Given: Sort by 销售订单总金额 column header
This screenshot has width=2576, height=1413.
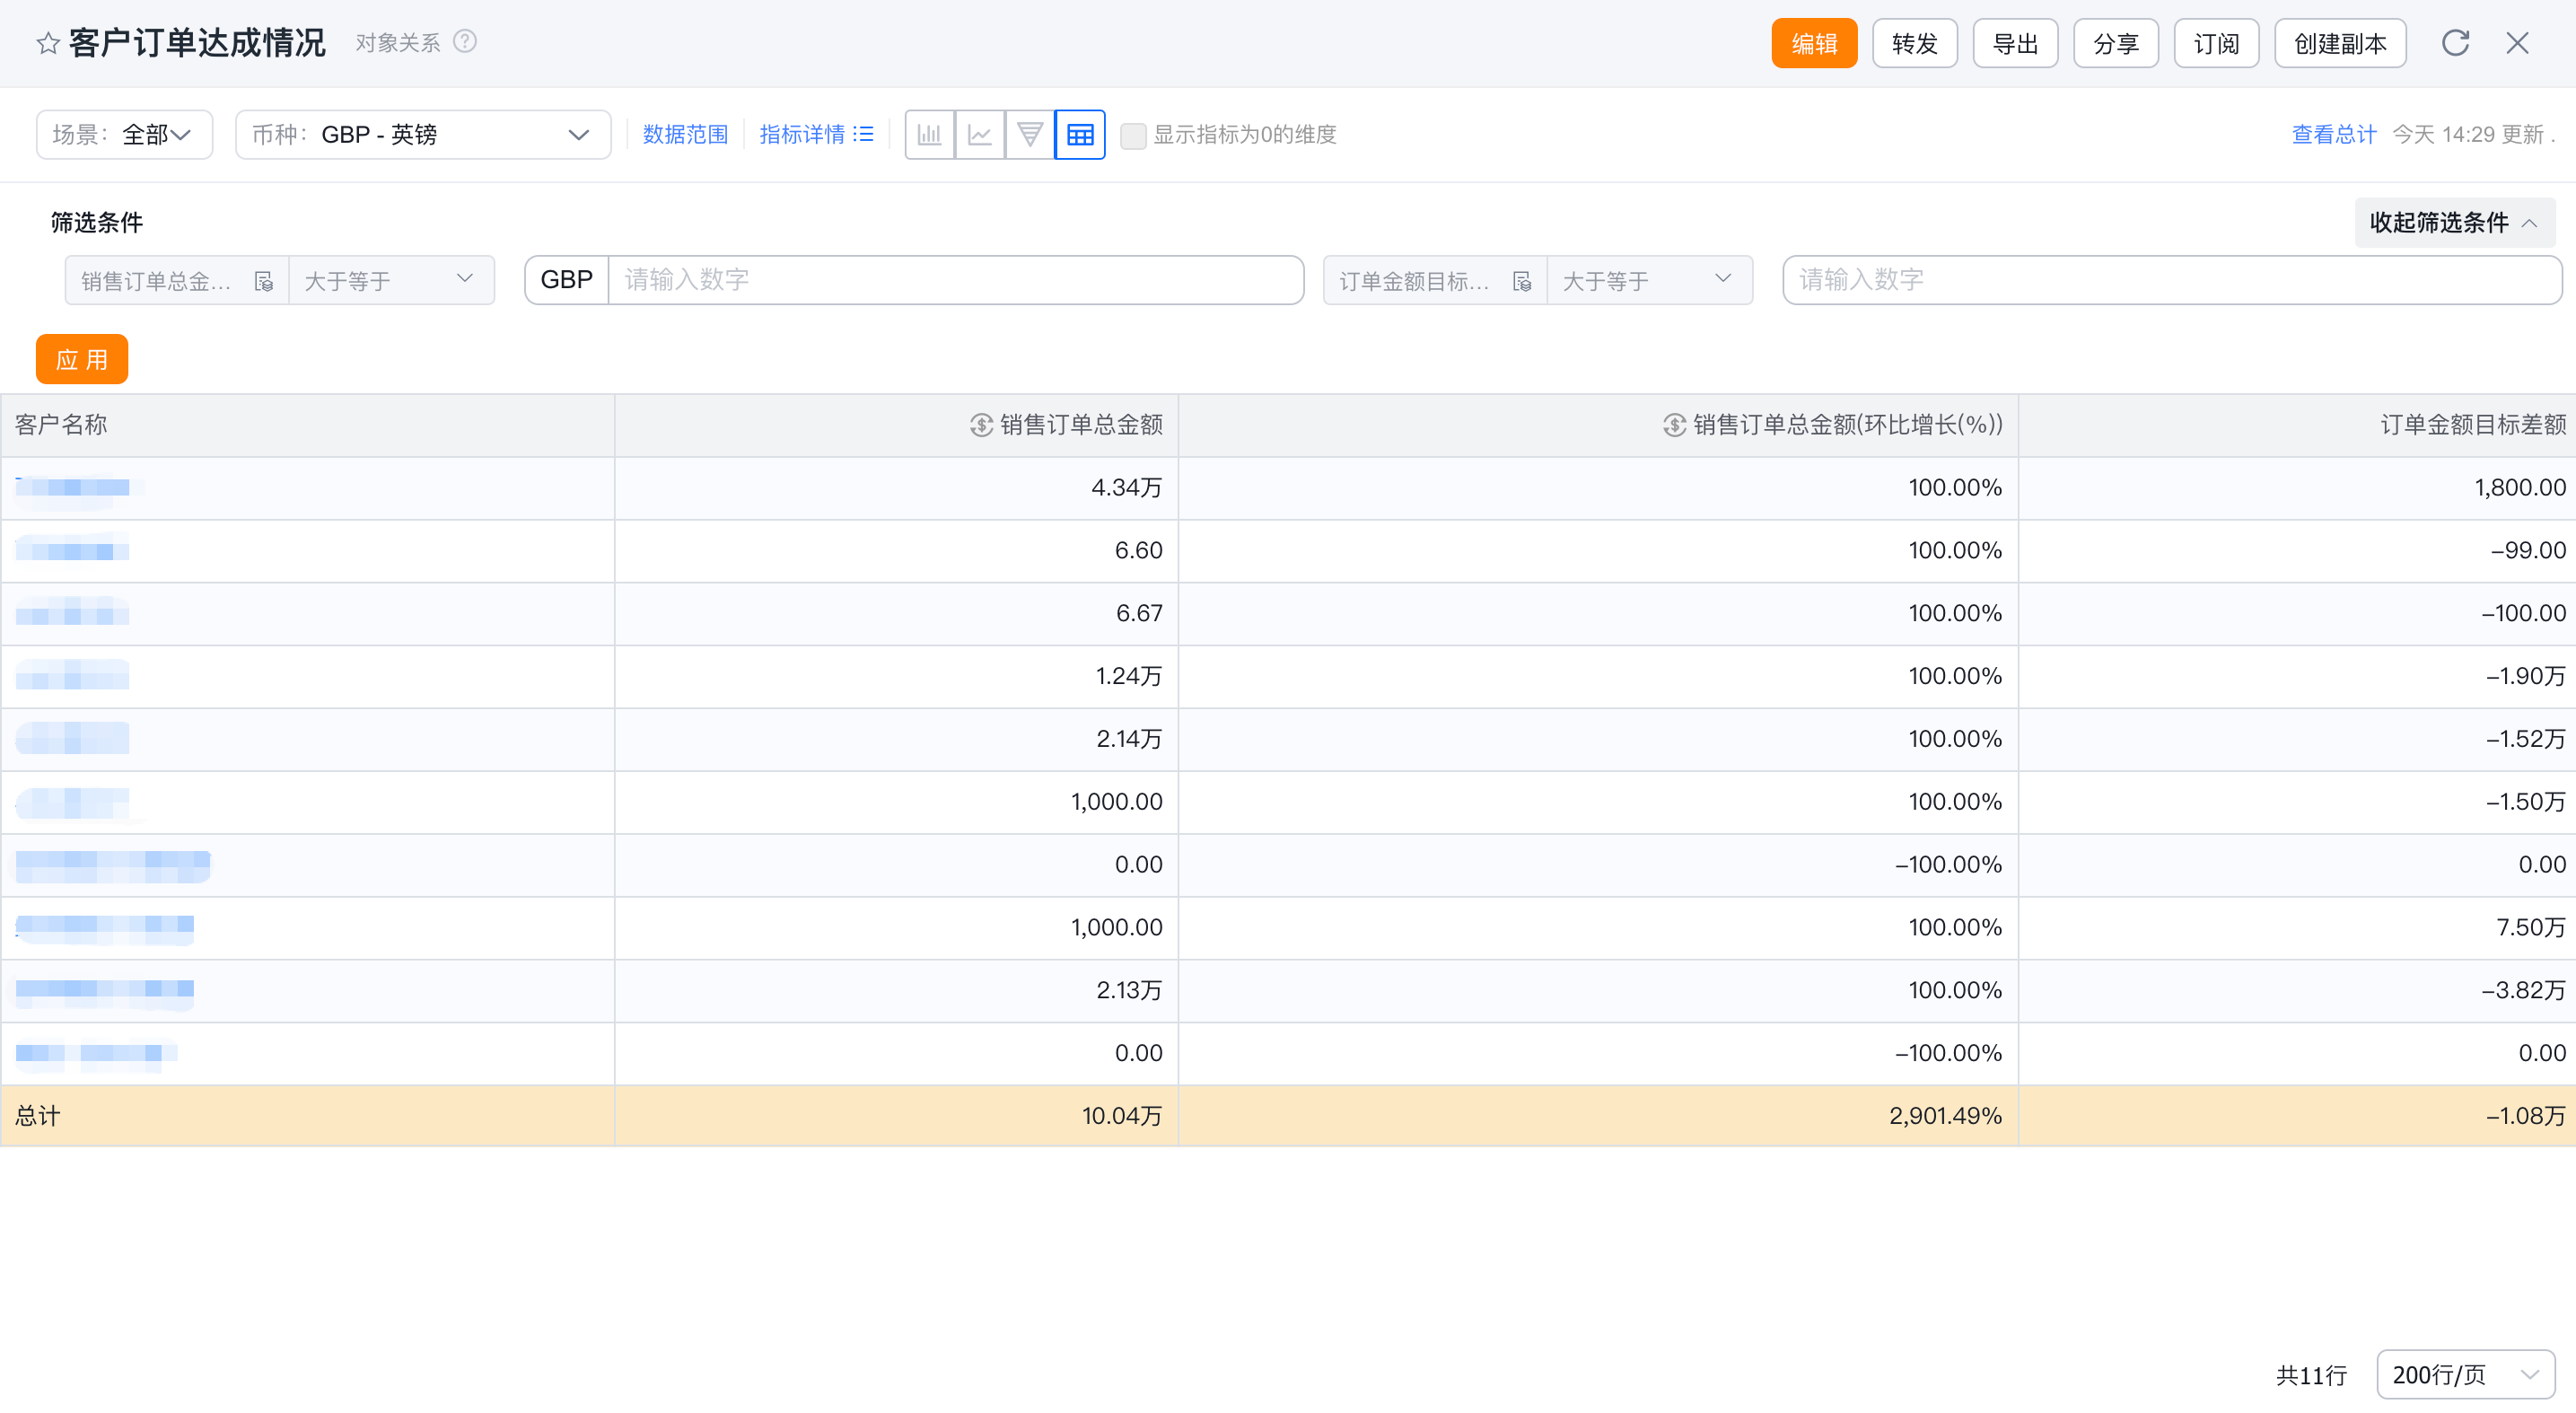Looking at the screenshot, I should tap(1081, 425).
